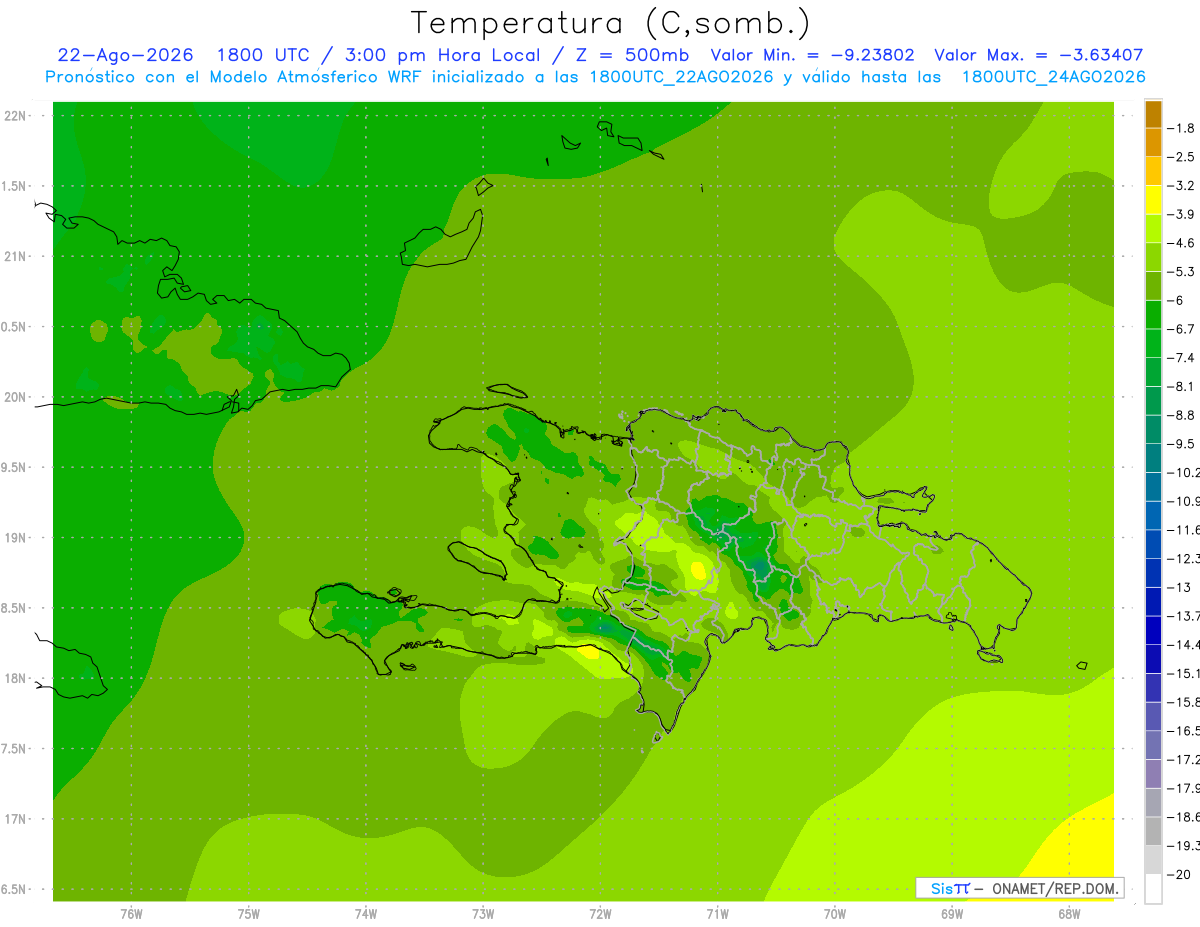Click the "Valor Max. = -3.63407" value
Viewport: 1200px width, 927px height.
coord(1039,56)
